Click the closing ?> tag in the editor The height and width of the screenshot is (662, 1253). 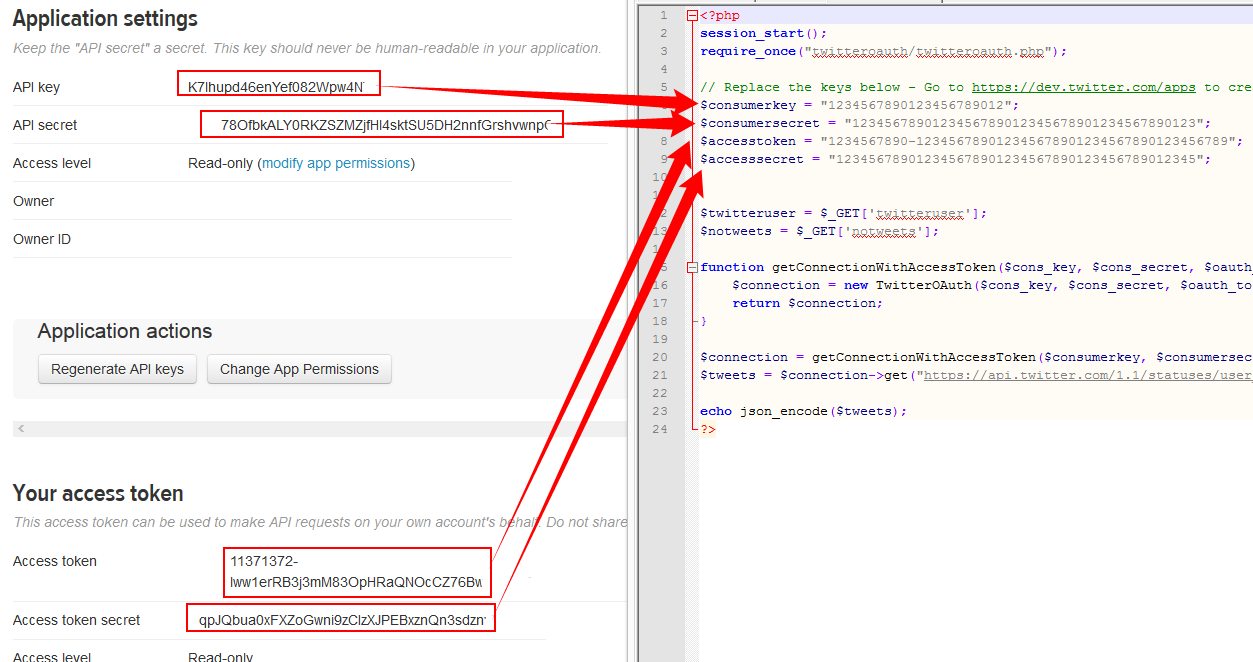point(708,429)
